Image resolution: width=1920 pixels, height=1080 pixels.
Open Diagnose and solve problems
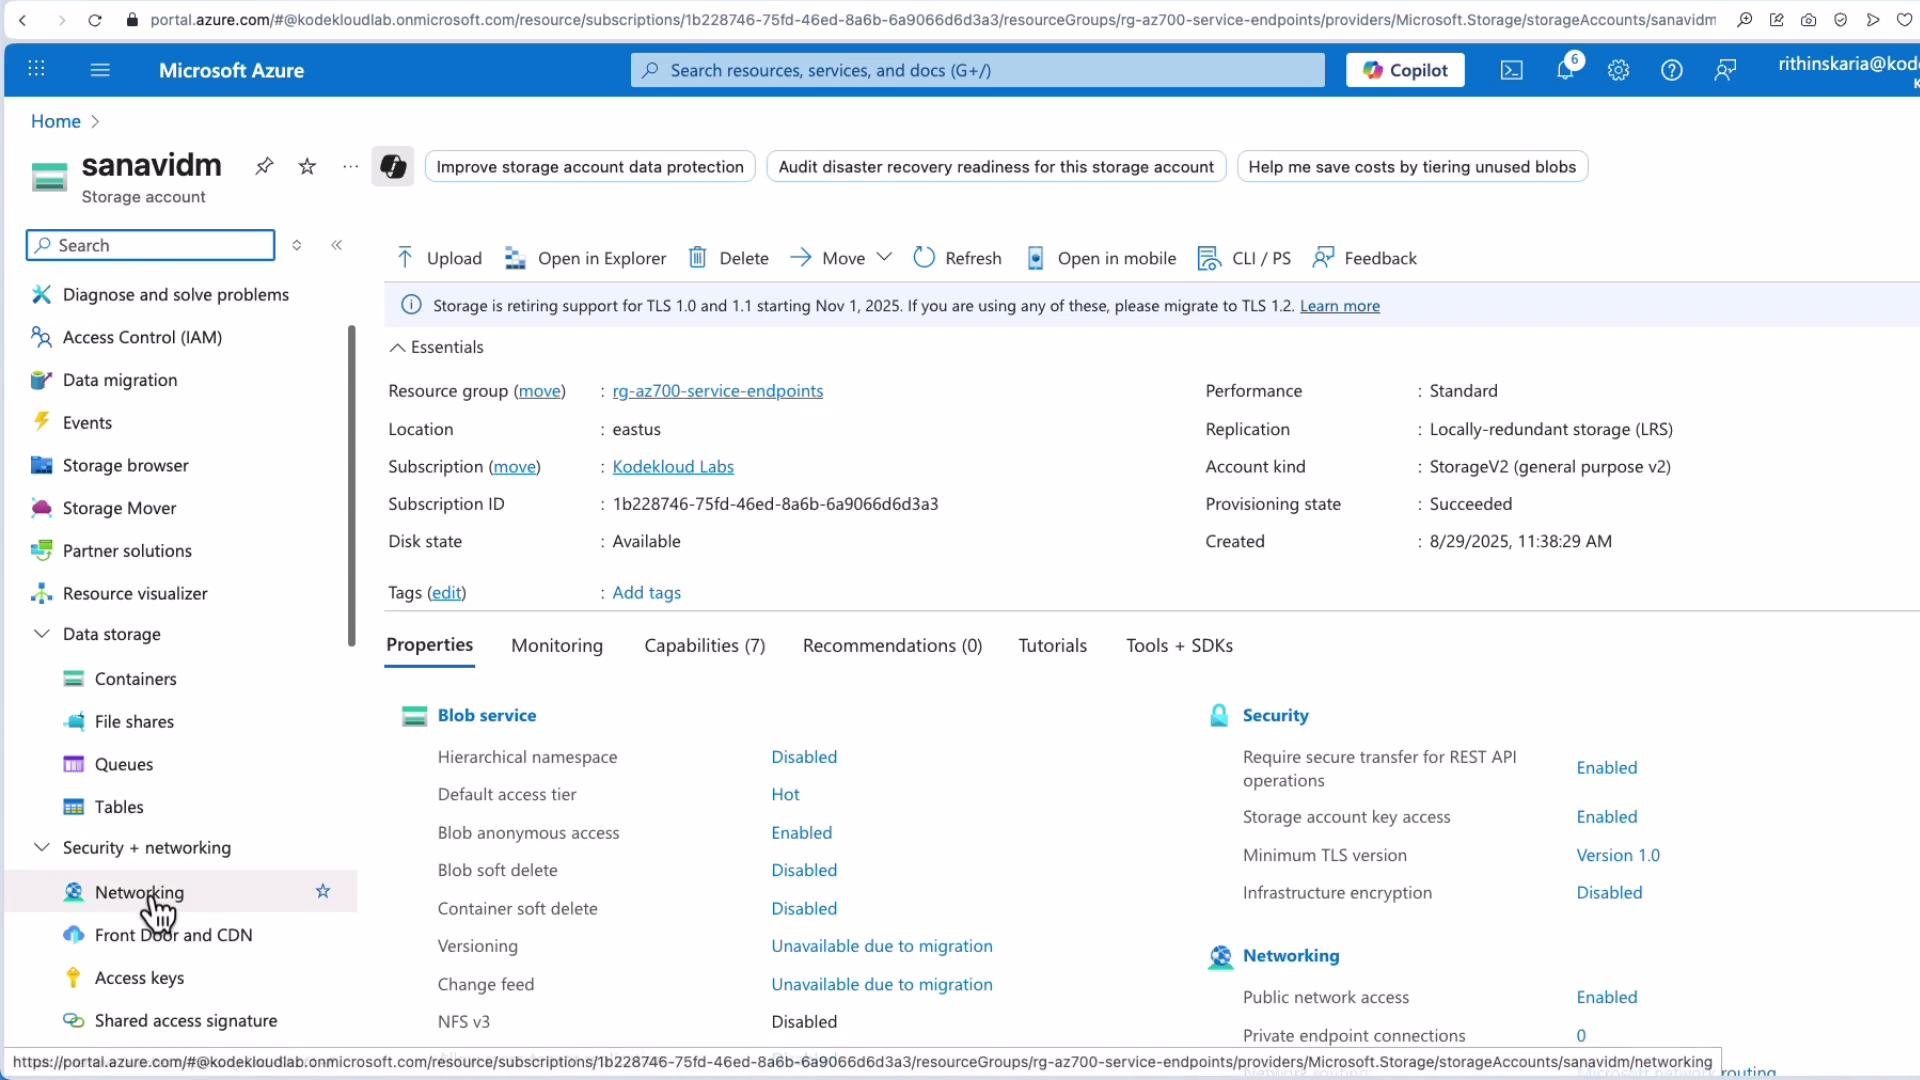click(x=175, y=294)
